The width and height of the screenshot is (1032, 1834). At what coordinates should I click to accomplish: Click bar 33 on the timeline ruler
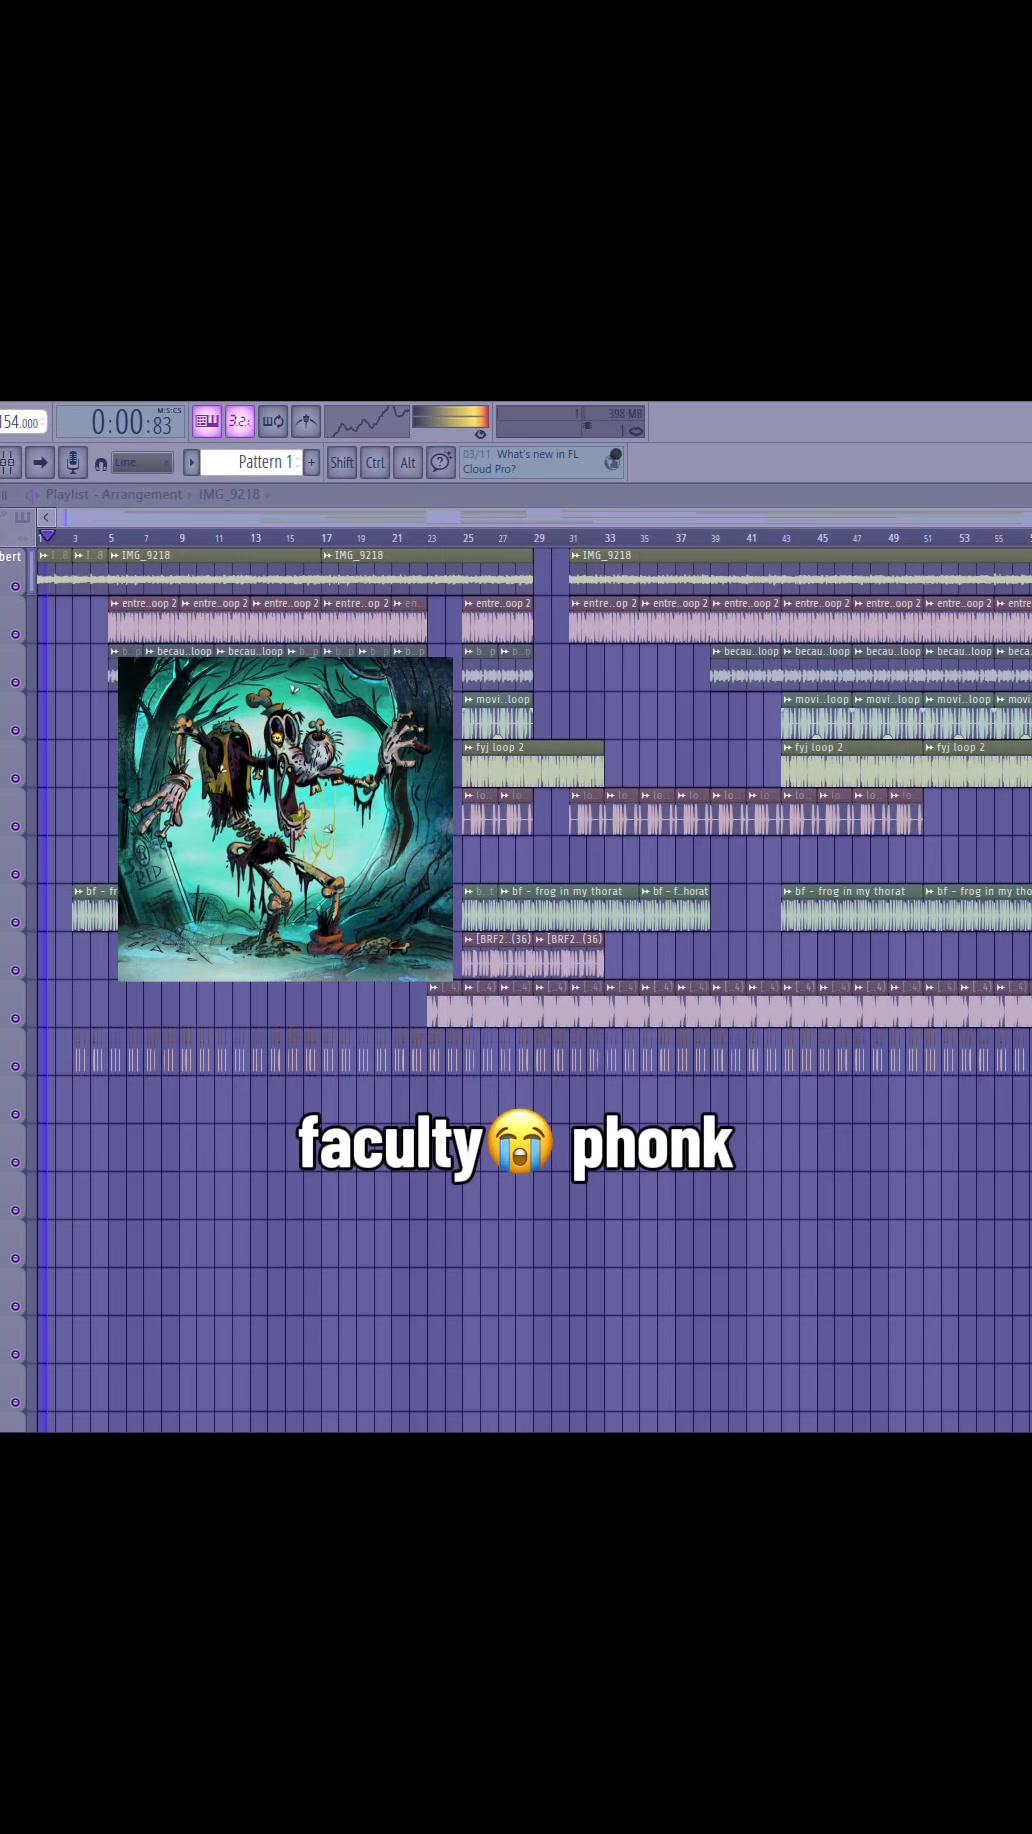coord(610,538)
